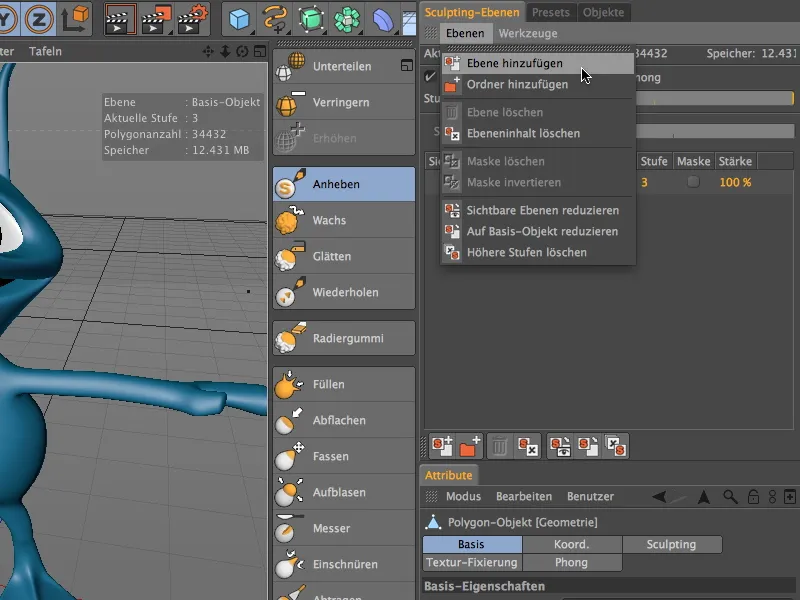Click the Verringern subdivision tool
This screenshot has height=600, width=800.
[x=343, y=102]
